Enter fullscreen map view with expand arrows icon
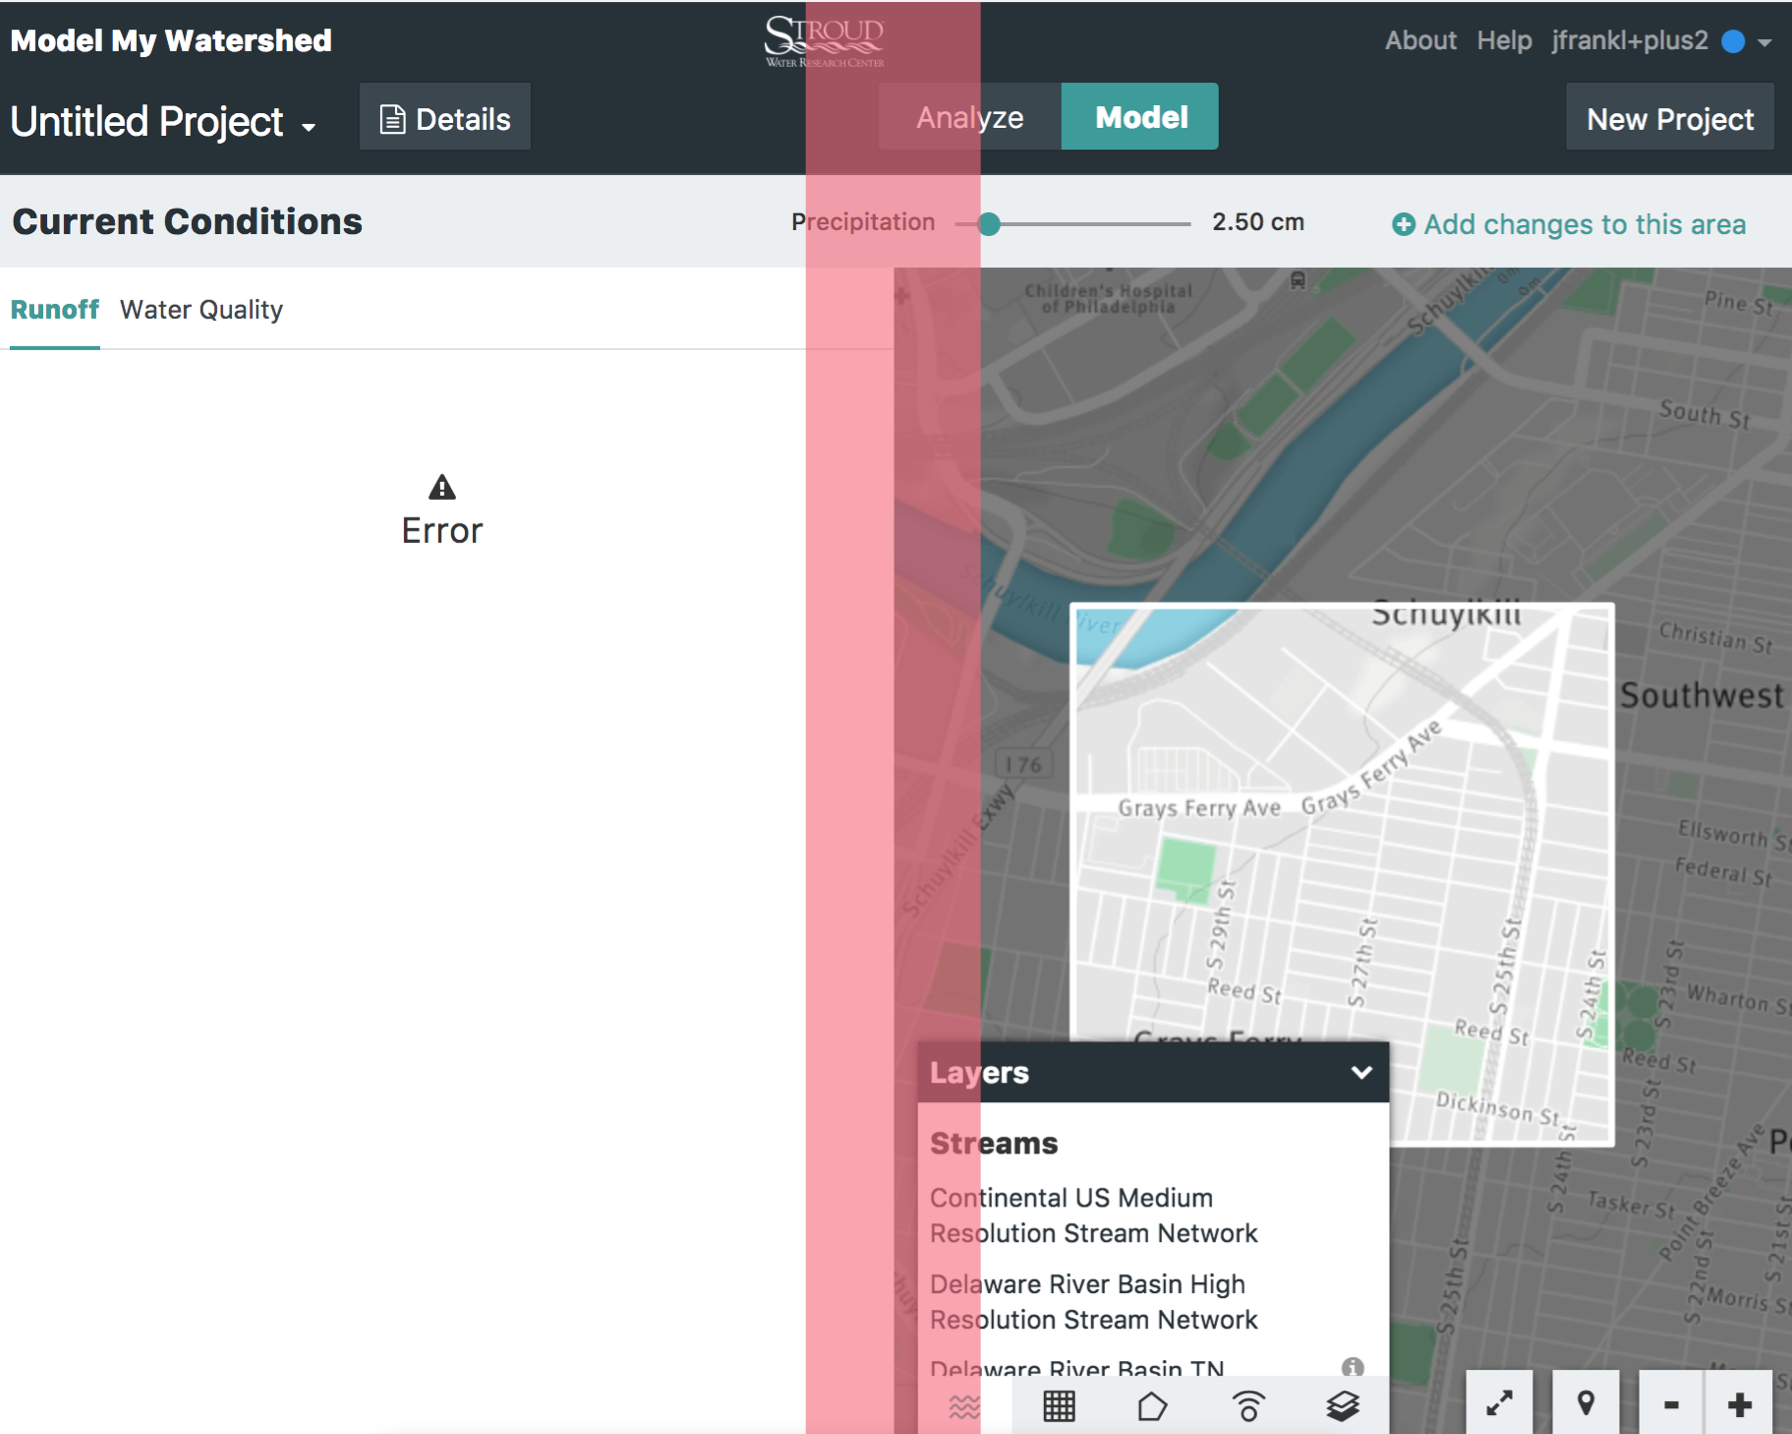Image resolution: width=1792 pixels, height=1434 pixels. (x=1497, y=1405)
